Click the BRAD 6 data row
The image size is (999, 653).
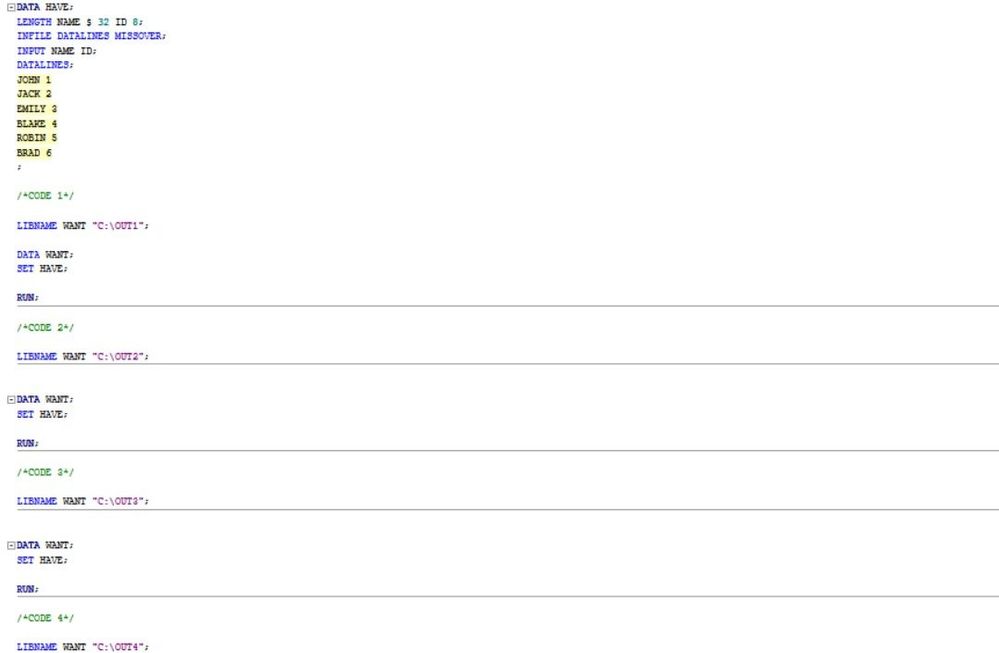(34, 152)
